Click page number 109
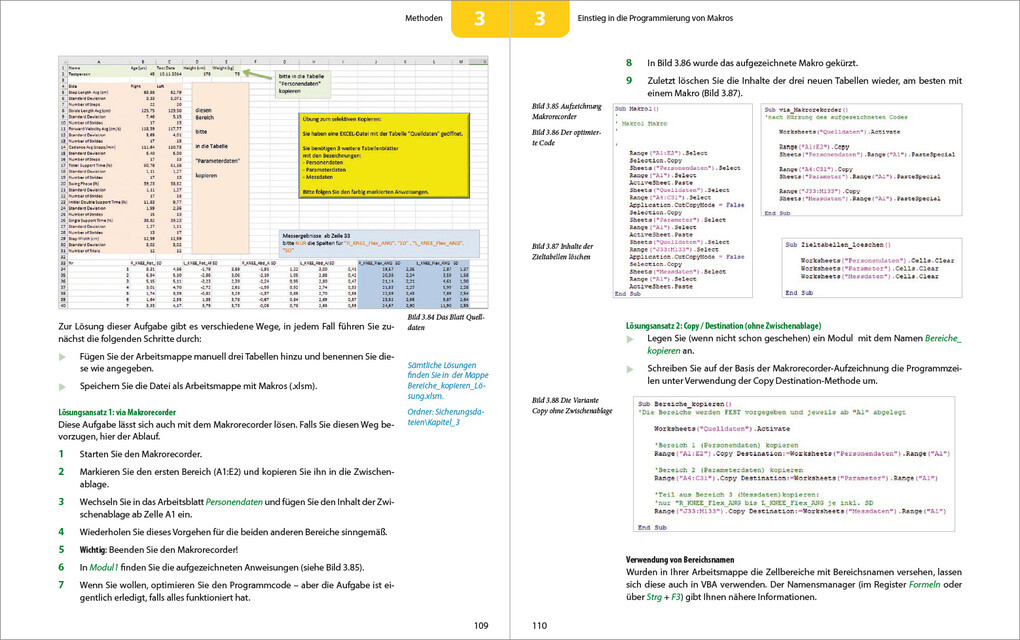 [481, 626]
